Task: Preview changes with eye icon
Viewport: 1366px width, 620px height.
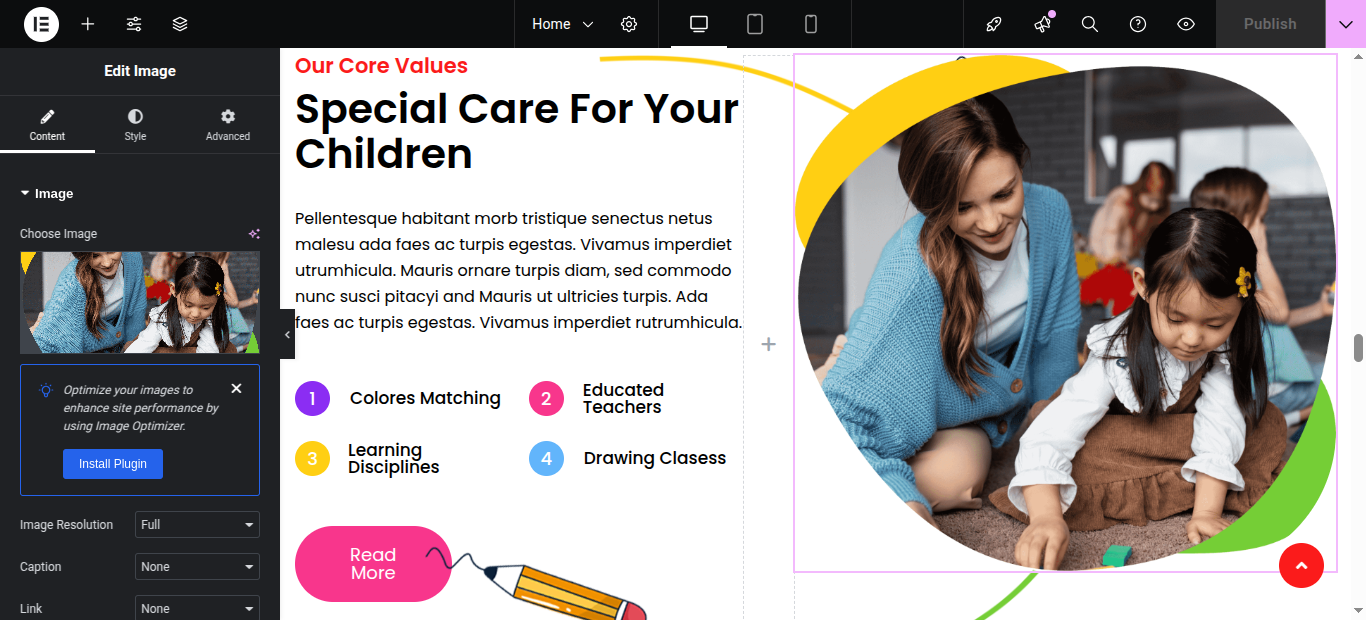Action: tap(1186, 24)
